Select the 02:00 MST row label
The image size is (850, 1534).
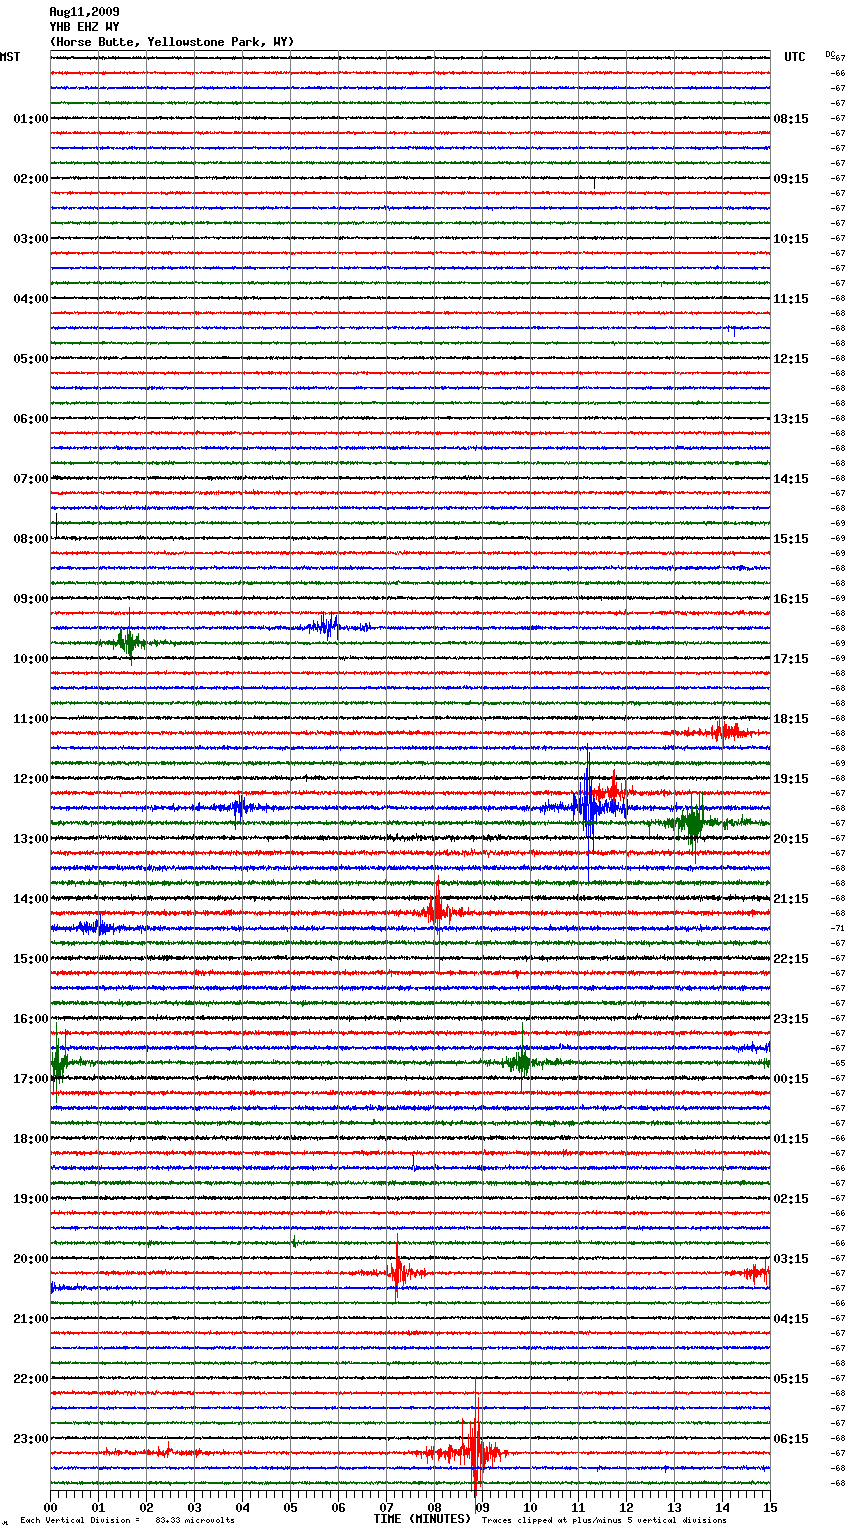[31, 179]
